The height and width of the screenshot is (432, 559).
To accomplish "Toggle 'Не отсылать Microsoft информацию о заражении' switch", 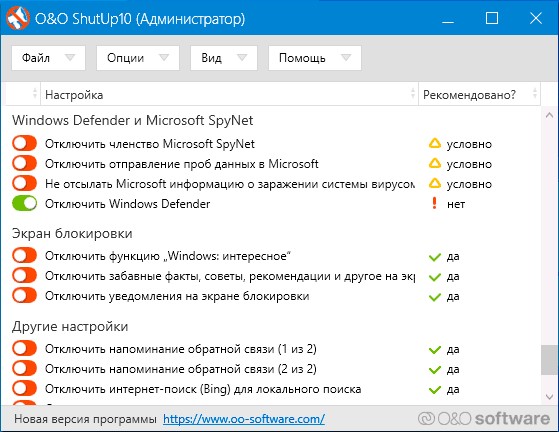I will 25,184.
